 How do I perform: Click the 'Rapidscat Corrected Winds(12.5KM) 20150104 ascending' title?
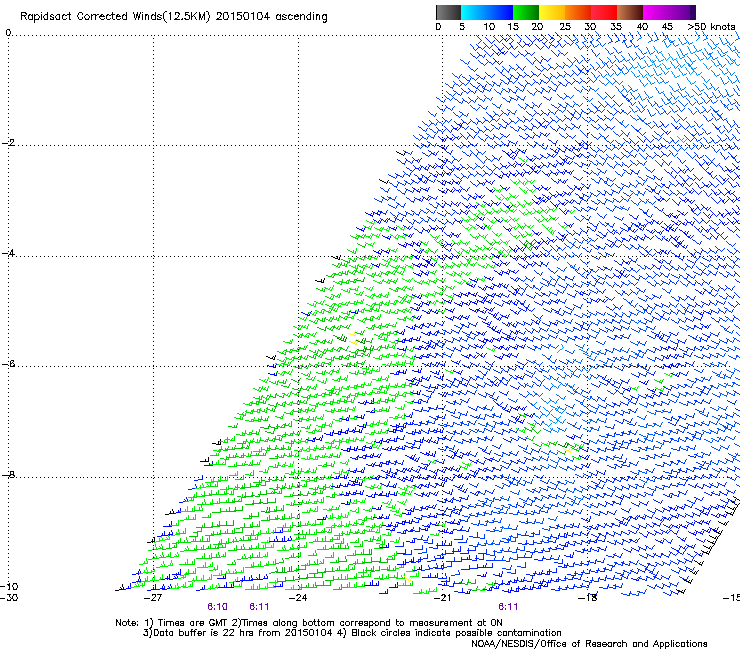click(174, 17)
